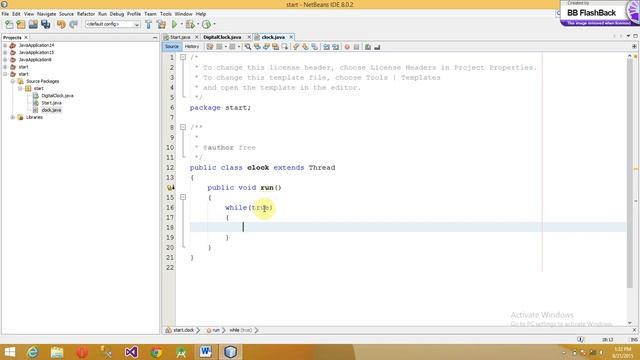The image size is (640, 360).
Task: Expand the JavaApplication14 project node
Action: 5,45
